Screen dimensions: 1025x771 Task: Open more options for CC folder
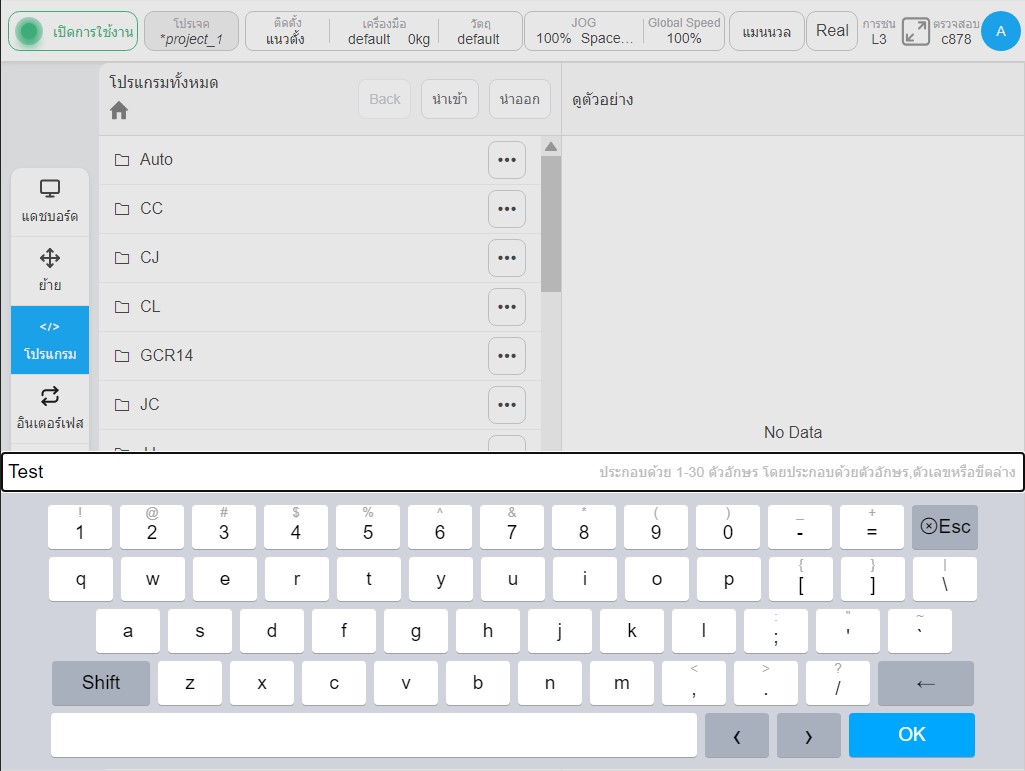(x=507, y=209)
